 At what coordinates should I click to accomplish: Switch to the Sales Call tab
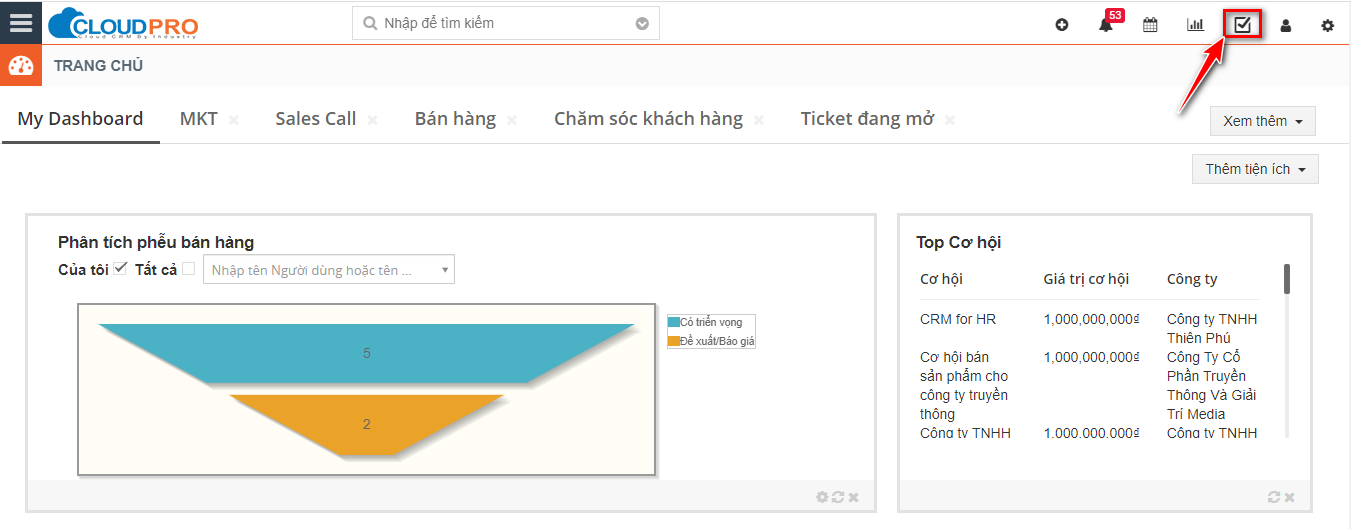pos(315,119)
